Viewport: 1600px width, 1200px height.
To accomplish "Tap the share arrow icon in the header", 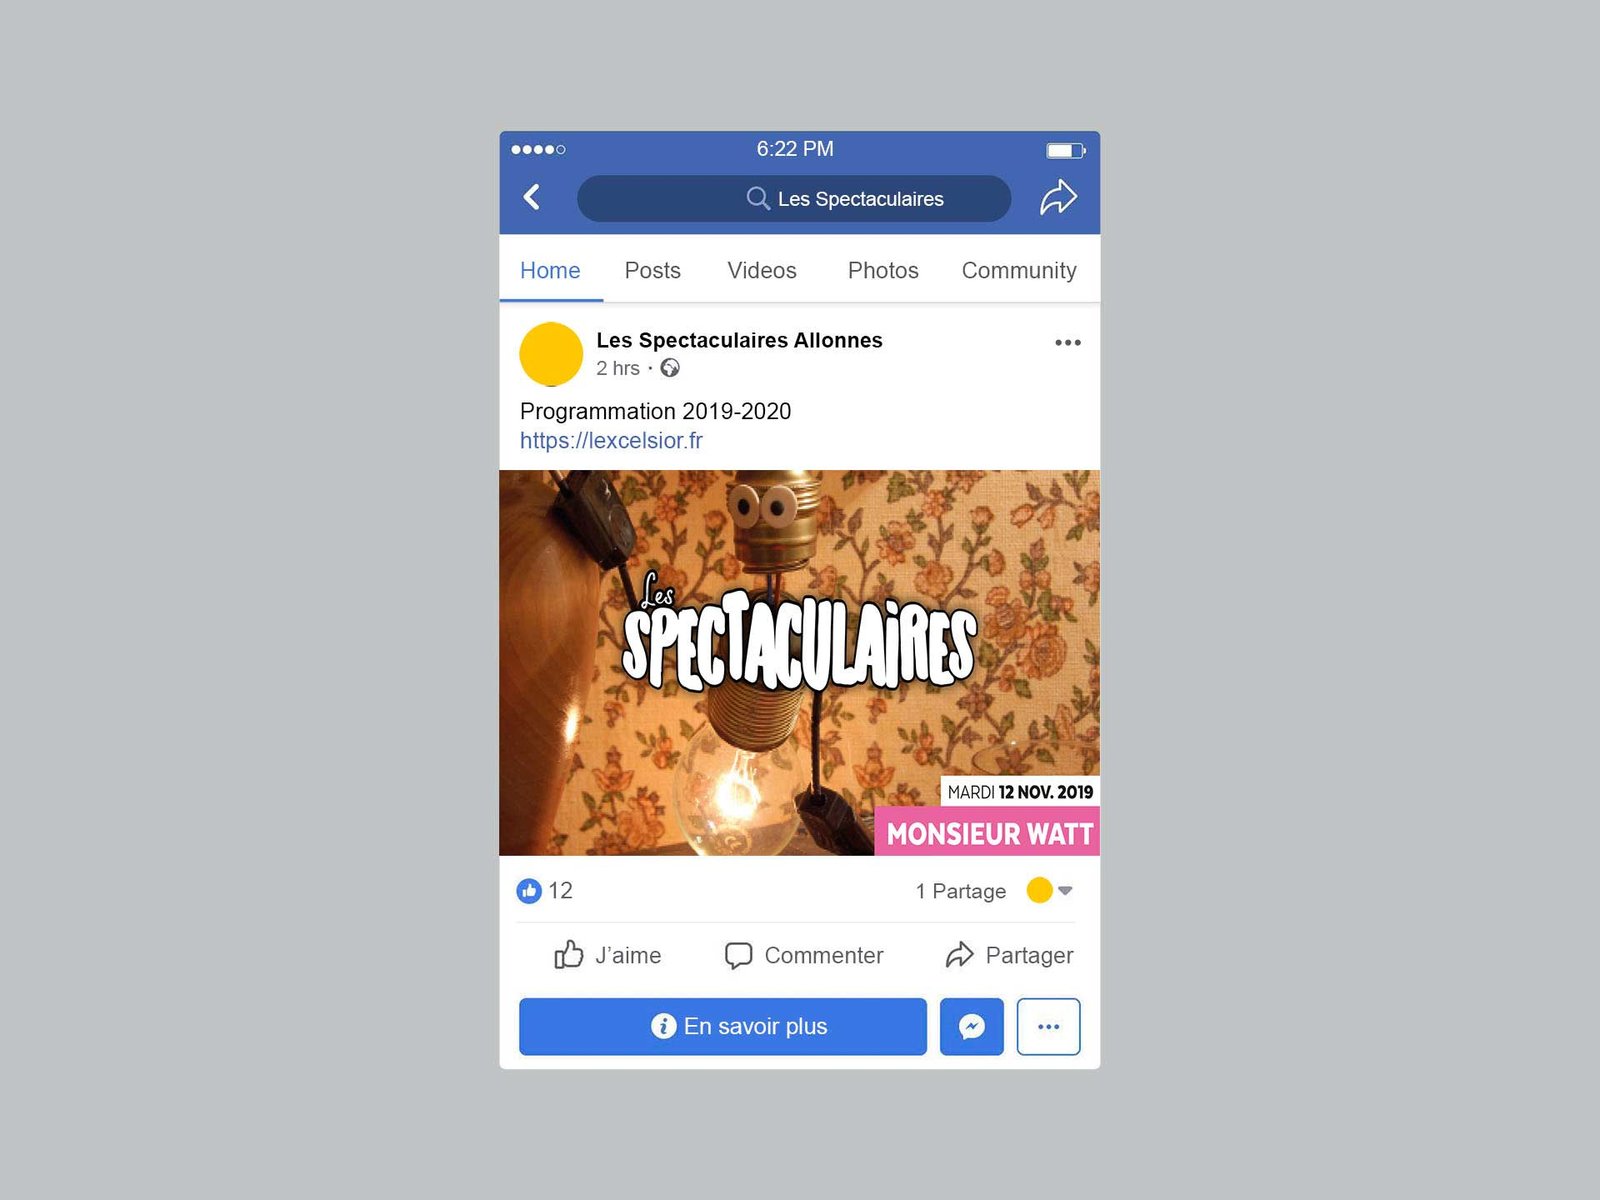I will [1058, 197].
